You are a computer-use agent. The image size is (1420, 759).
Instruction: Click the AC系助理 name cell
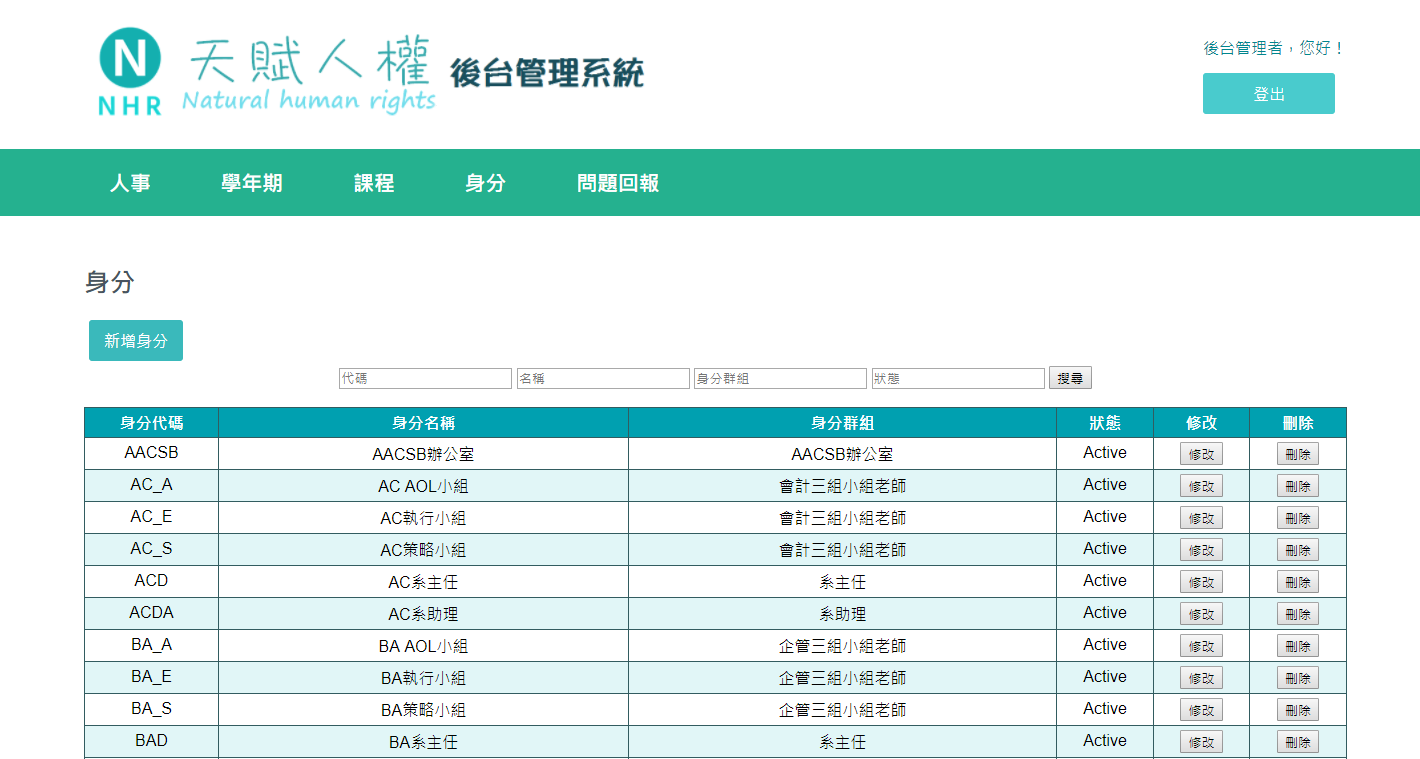[x=423, y=614]
